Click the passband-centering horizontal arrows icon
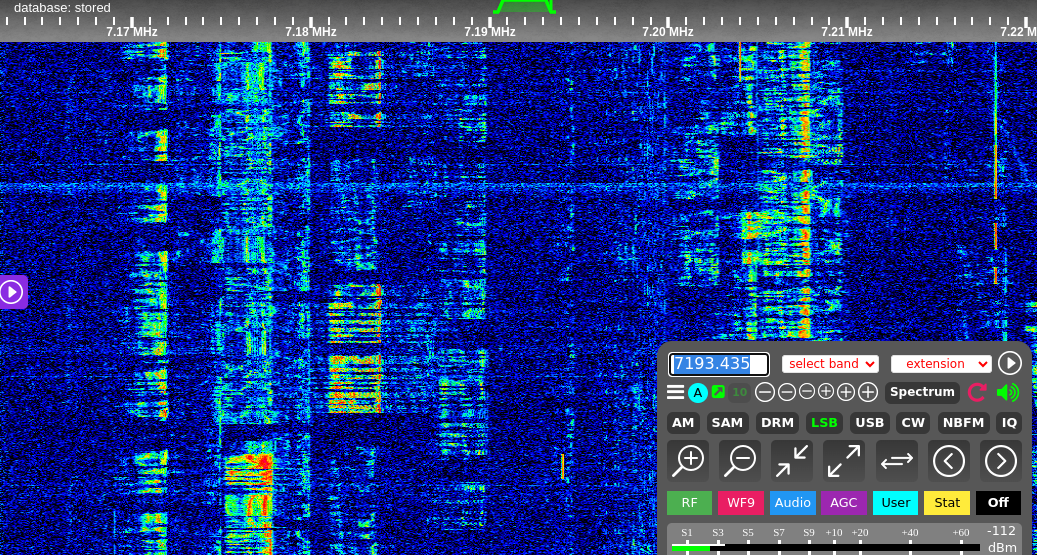This screenshot has height=555, width=1037. tap(897, 461)
